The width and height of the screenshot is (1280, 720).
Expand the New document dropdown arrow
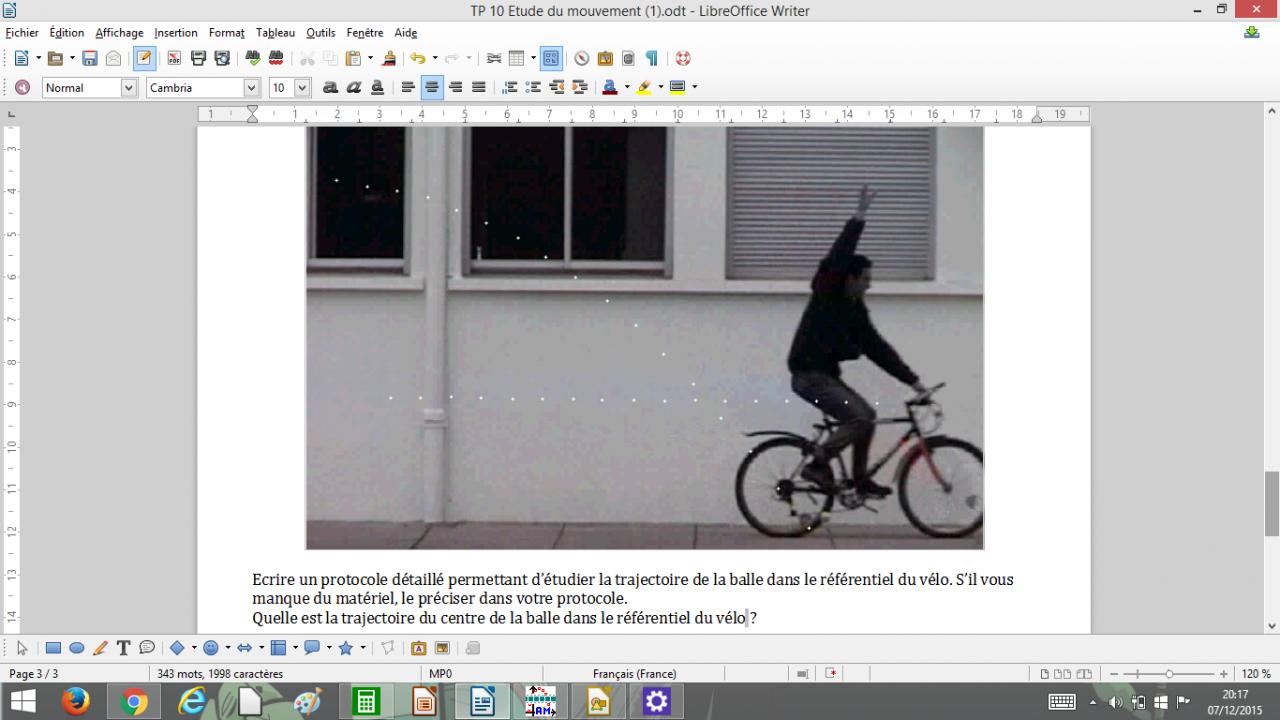point(38,58)
